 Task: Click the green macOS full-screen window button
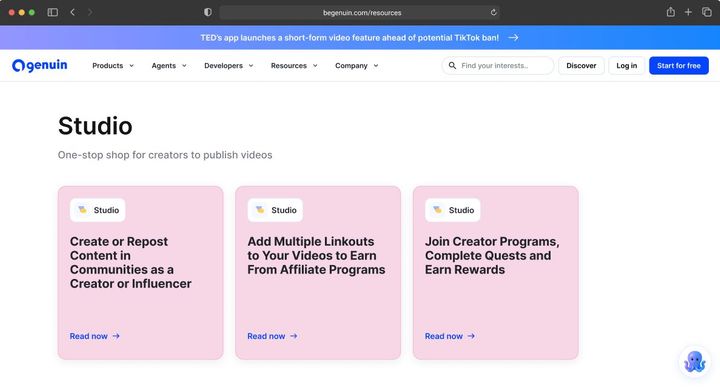pyautogui.click(x=32, y=12)
